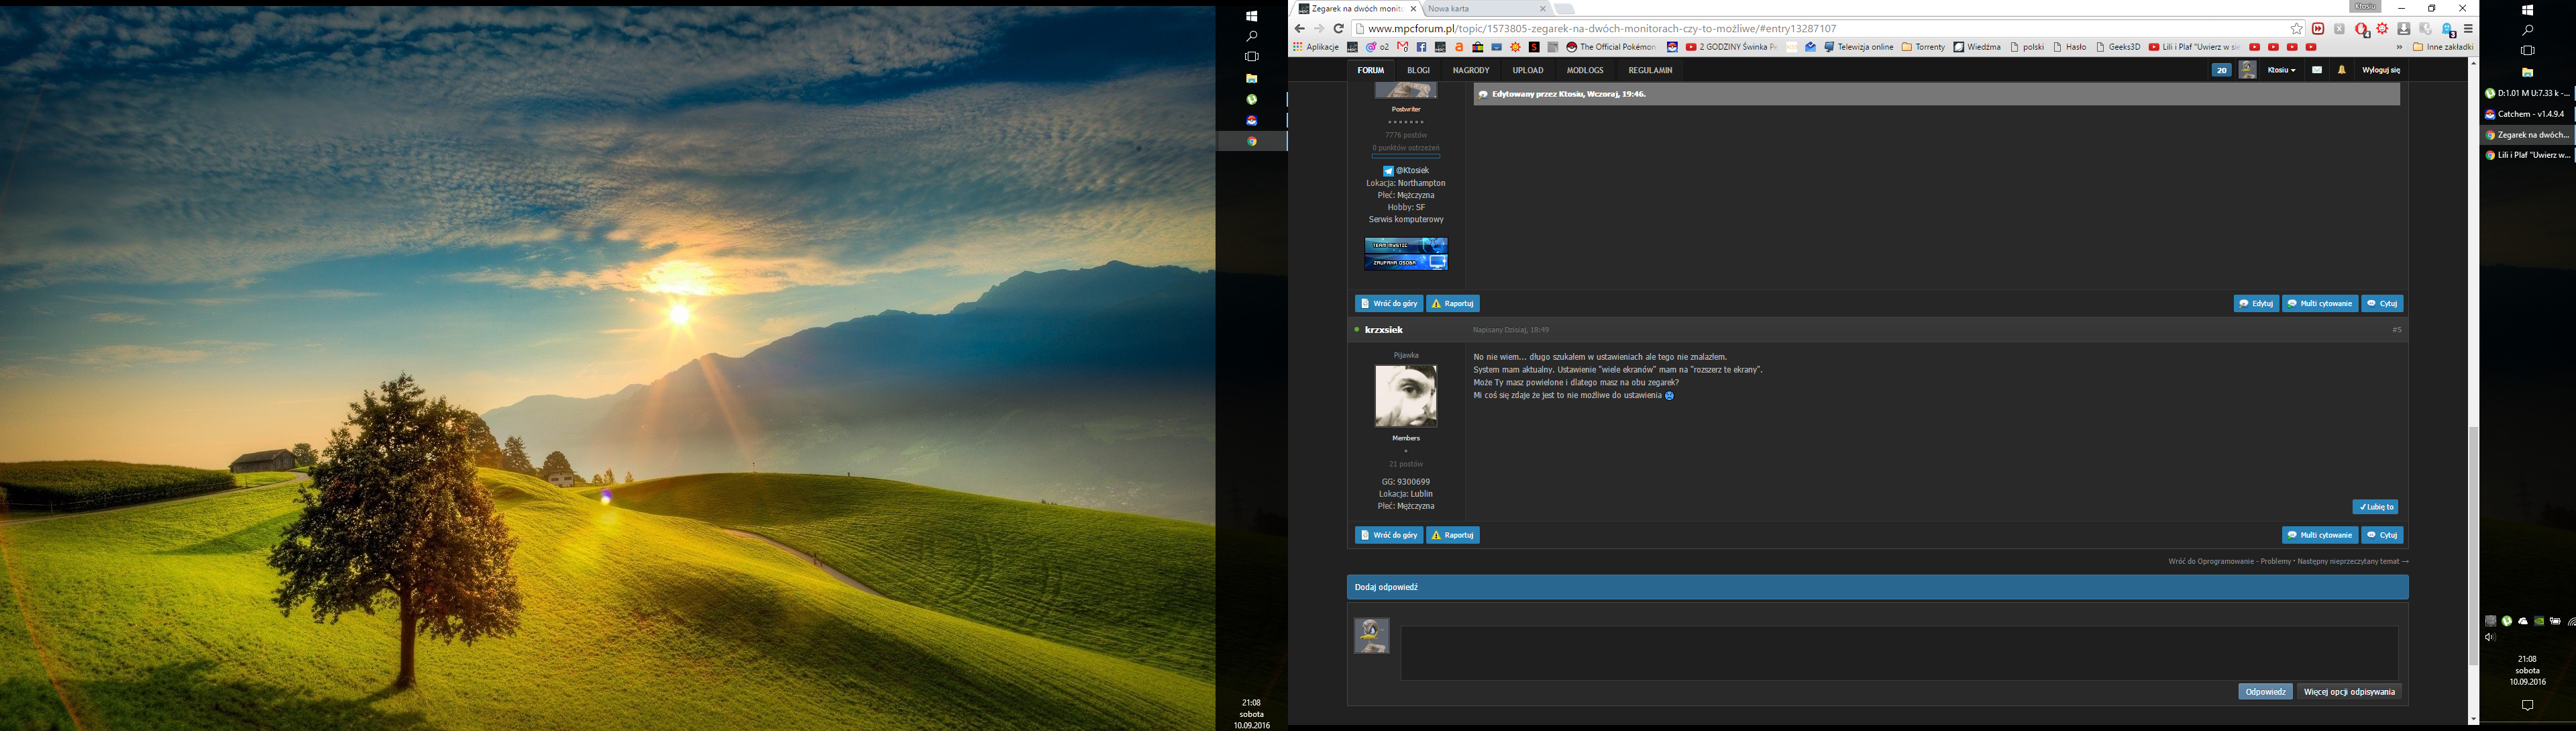Screen dimensions: 2576x731
Task: Click the scrollbar down arrow
Action: [2473, 719]
